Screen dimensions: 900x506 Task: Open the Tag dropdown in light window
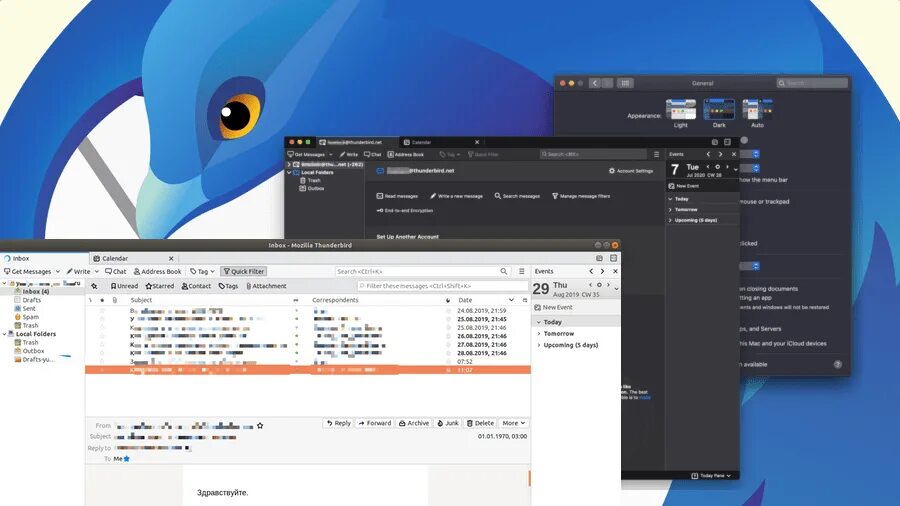202,271
